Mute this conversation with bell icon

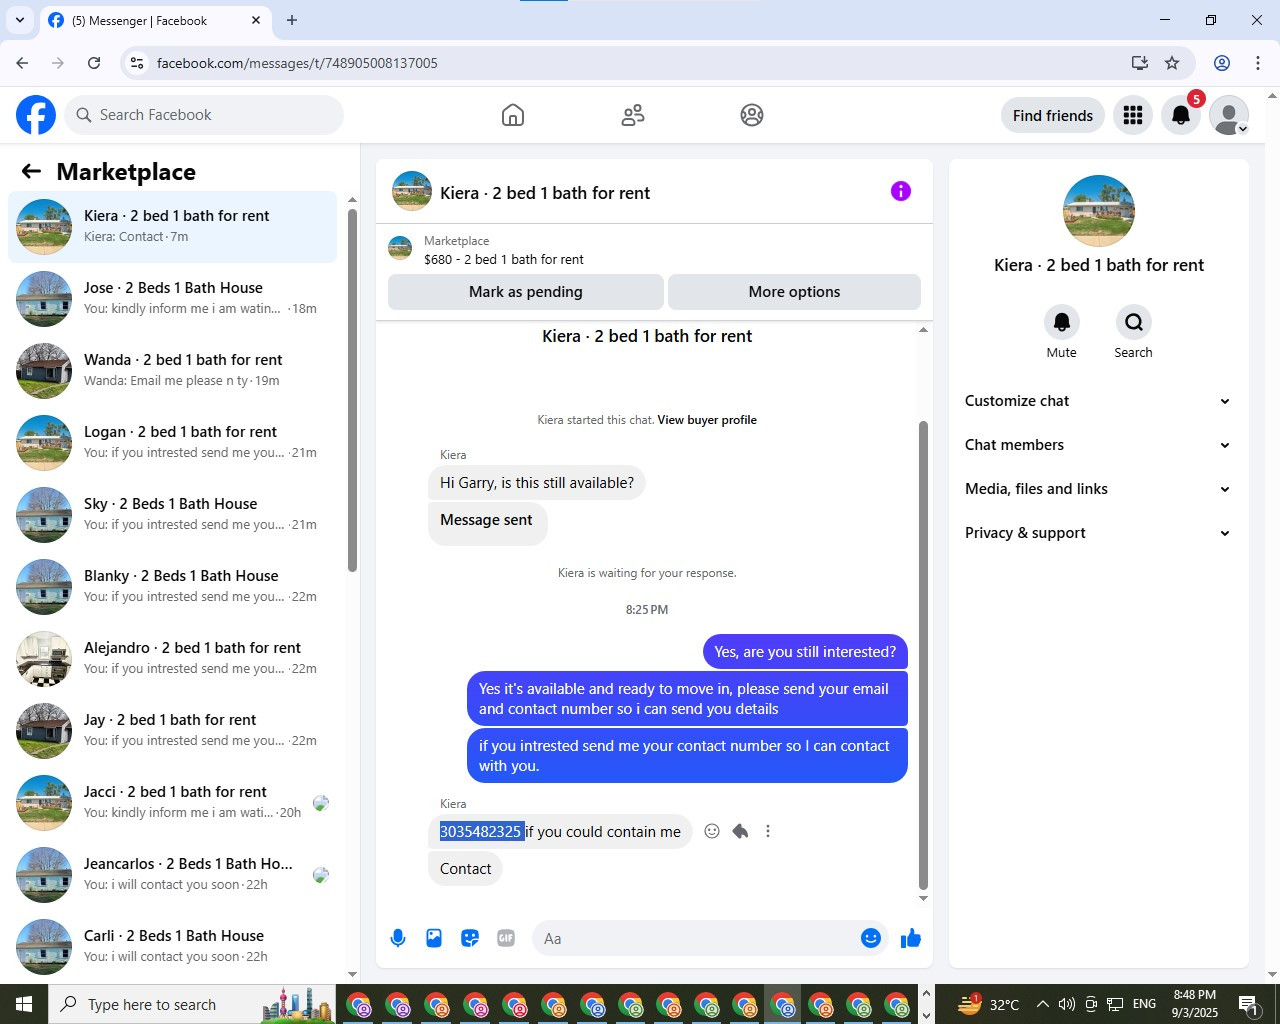click(x=1062, y=322)
